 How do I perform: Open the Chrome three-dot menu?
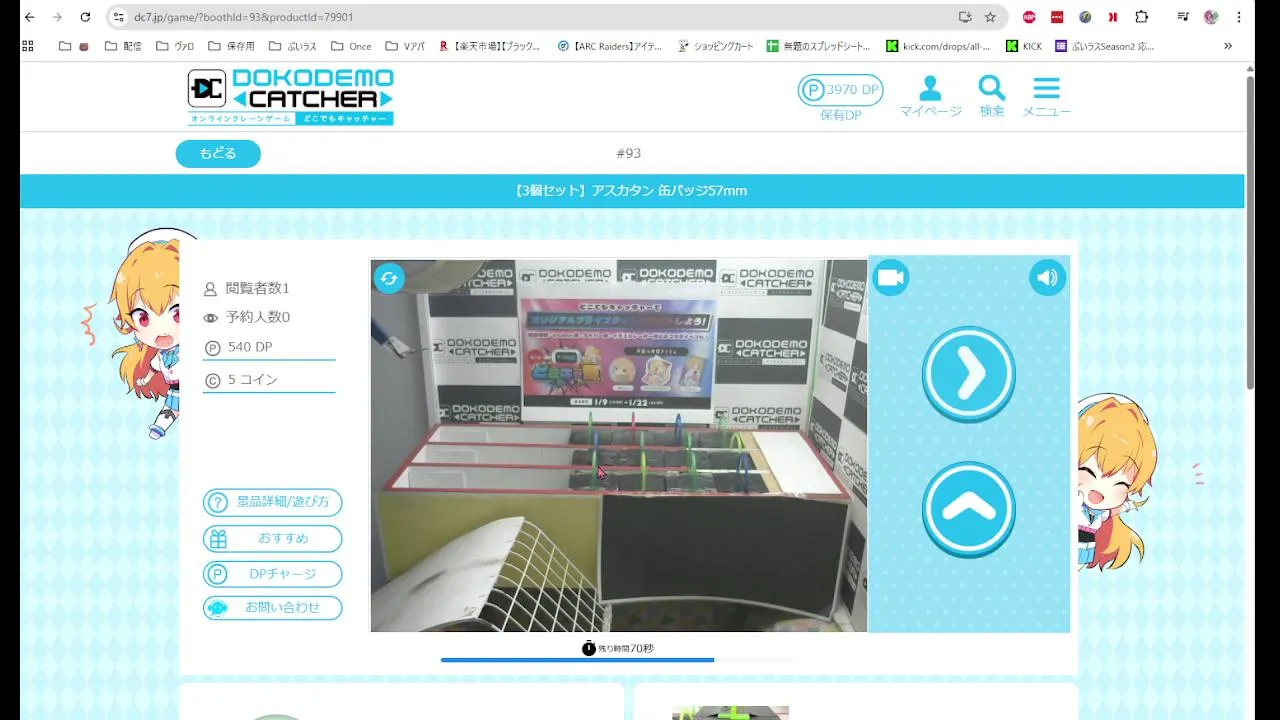[1239, 17]
